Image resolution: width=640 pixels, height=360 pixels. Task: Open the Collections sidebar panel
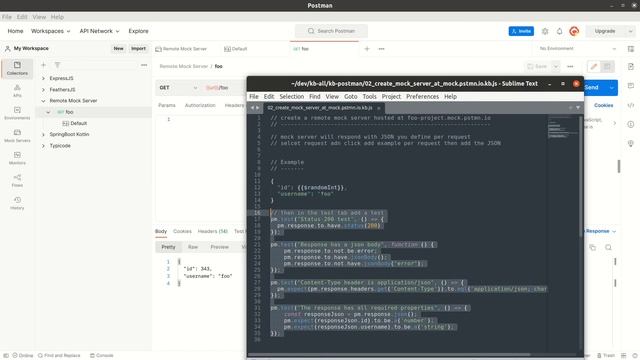coord(17,68)
